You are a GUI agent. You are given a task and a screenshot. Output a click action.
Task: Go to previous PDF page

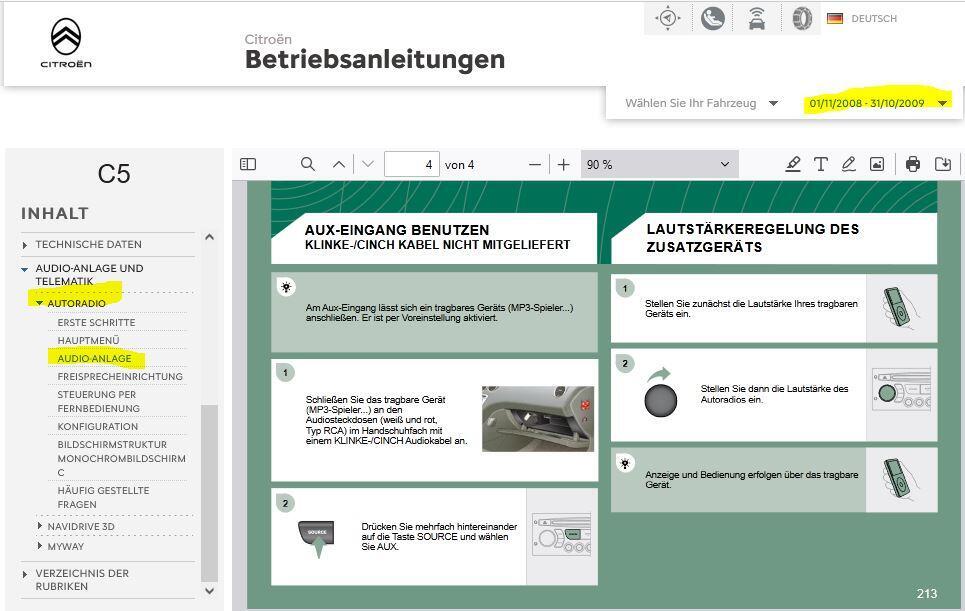338,164
